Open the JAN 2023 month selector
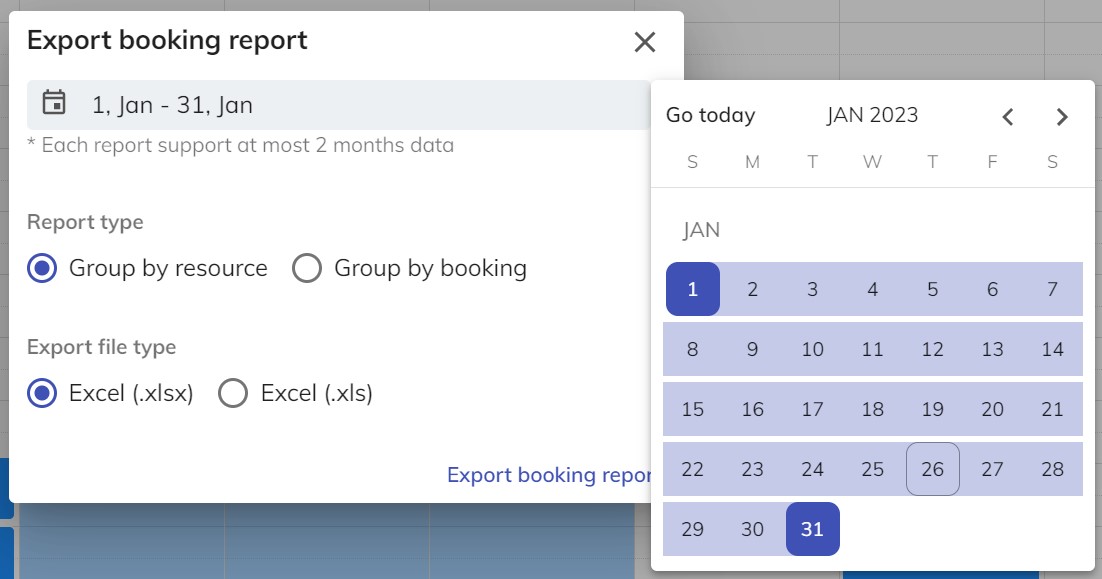The image size is (1102, 579). (x=872, y=116)
